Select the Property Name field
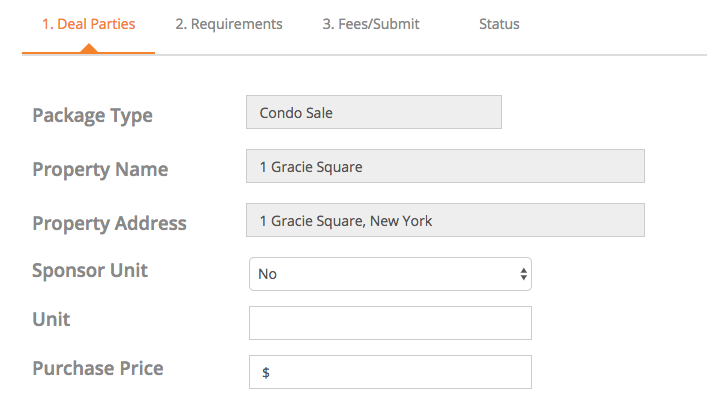Viewport: 707px width, 404px height. pyautogui.click(x=445, y=167)
